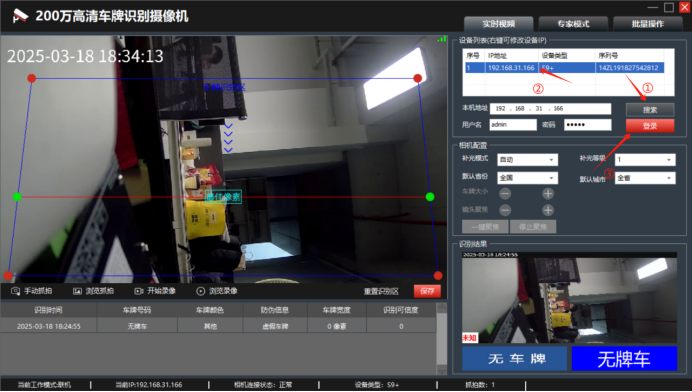The height and width of the screenshot is (392, 692).
Task: Switch to the 实时视频 tab
Action: pyautogui.click(x=498, y=24)
